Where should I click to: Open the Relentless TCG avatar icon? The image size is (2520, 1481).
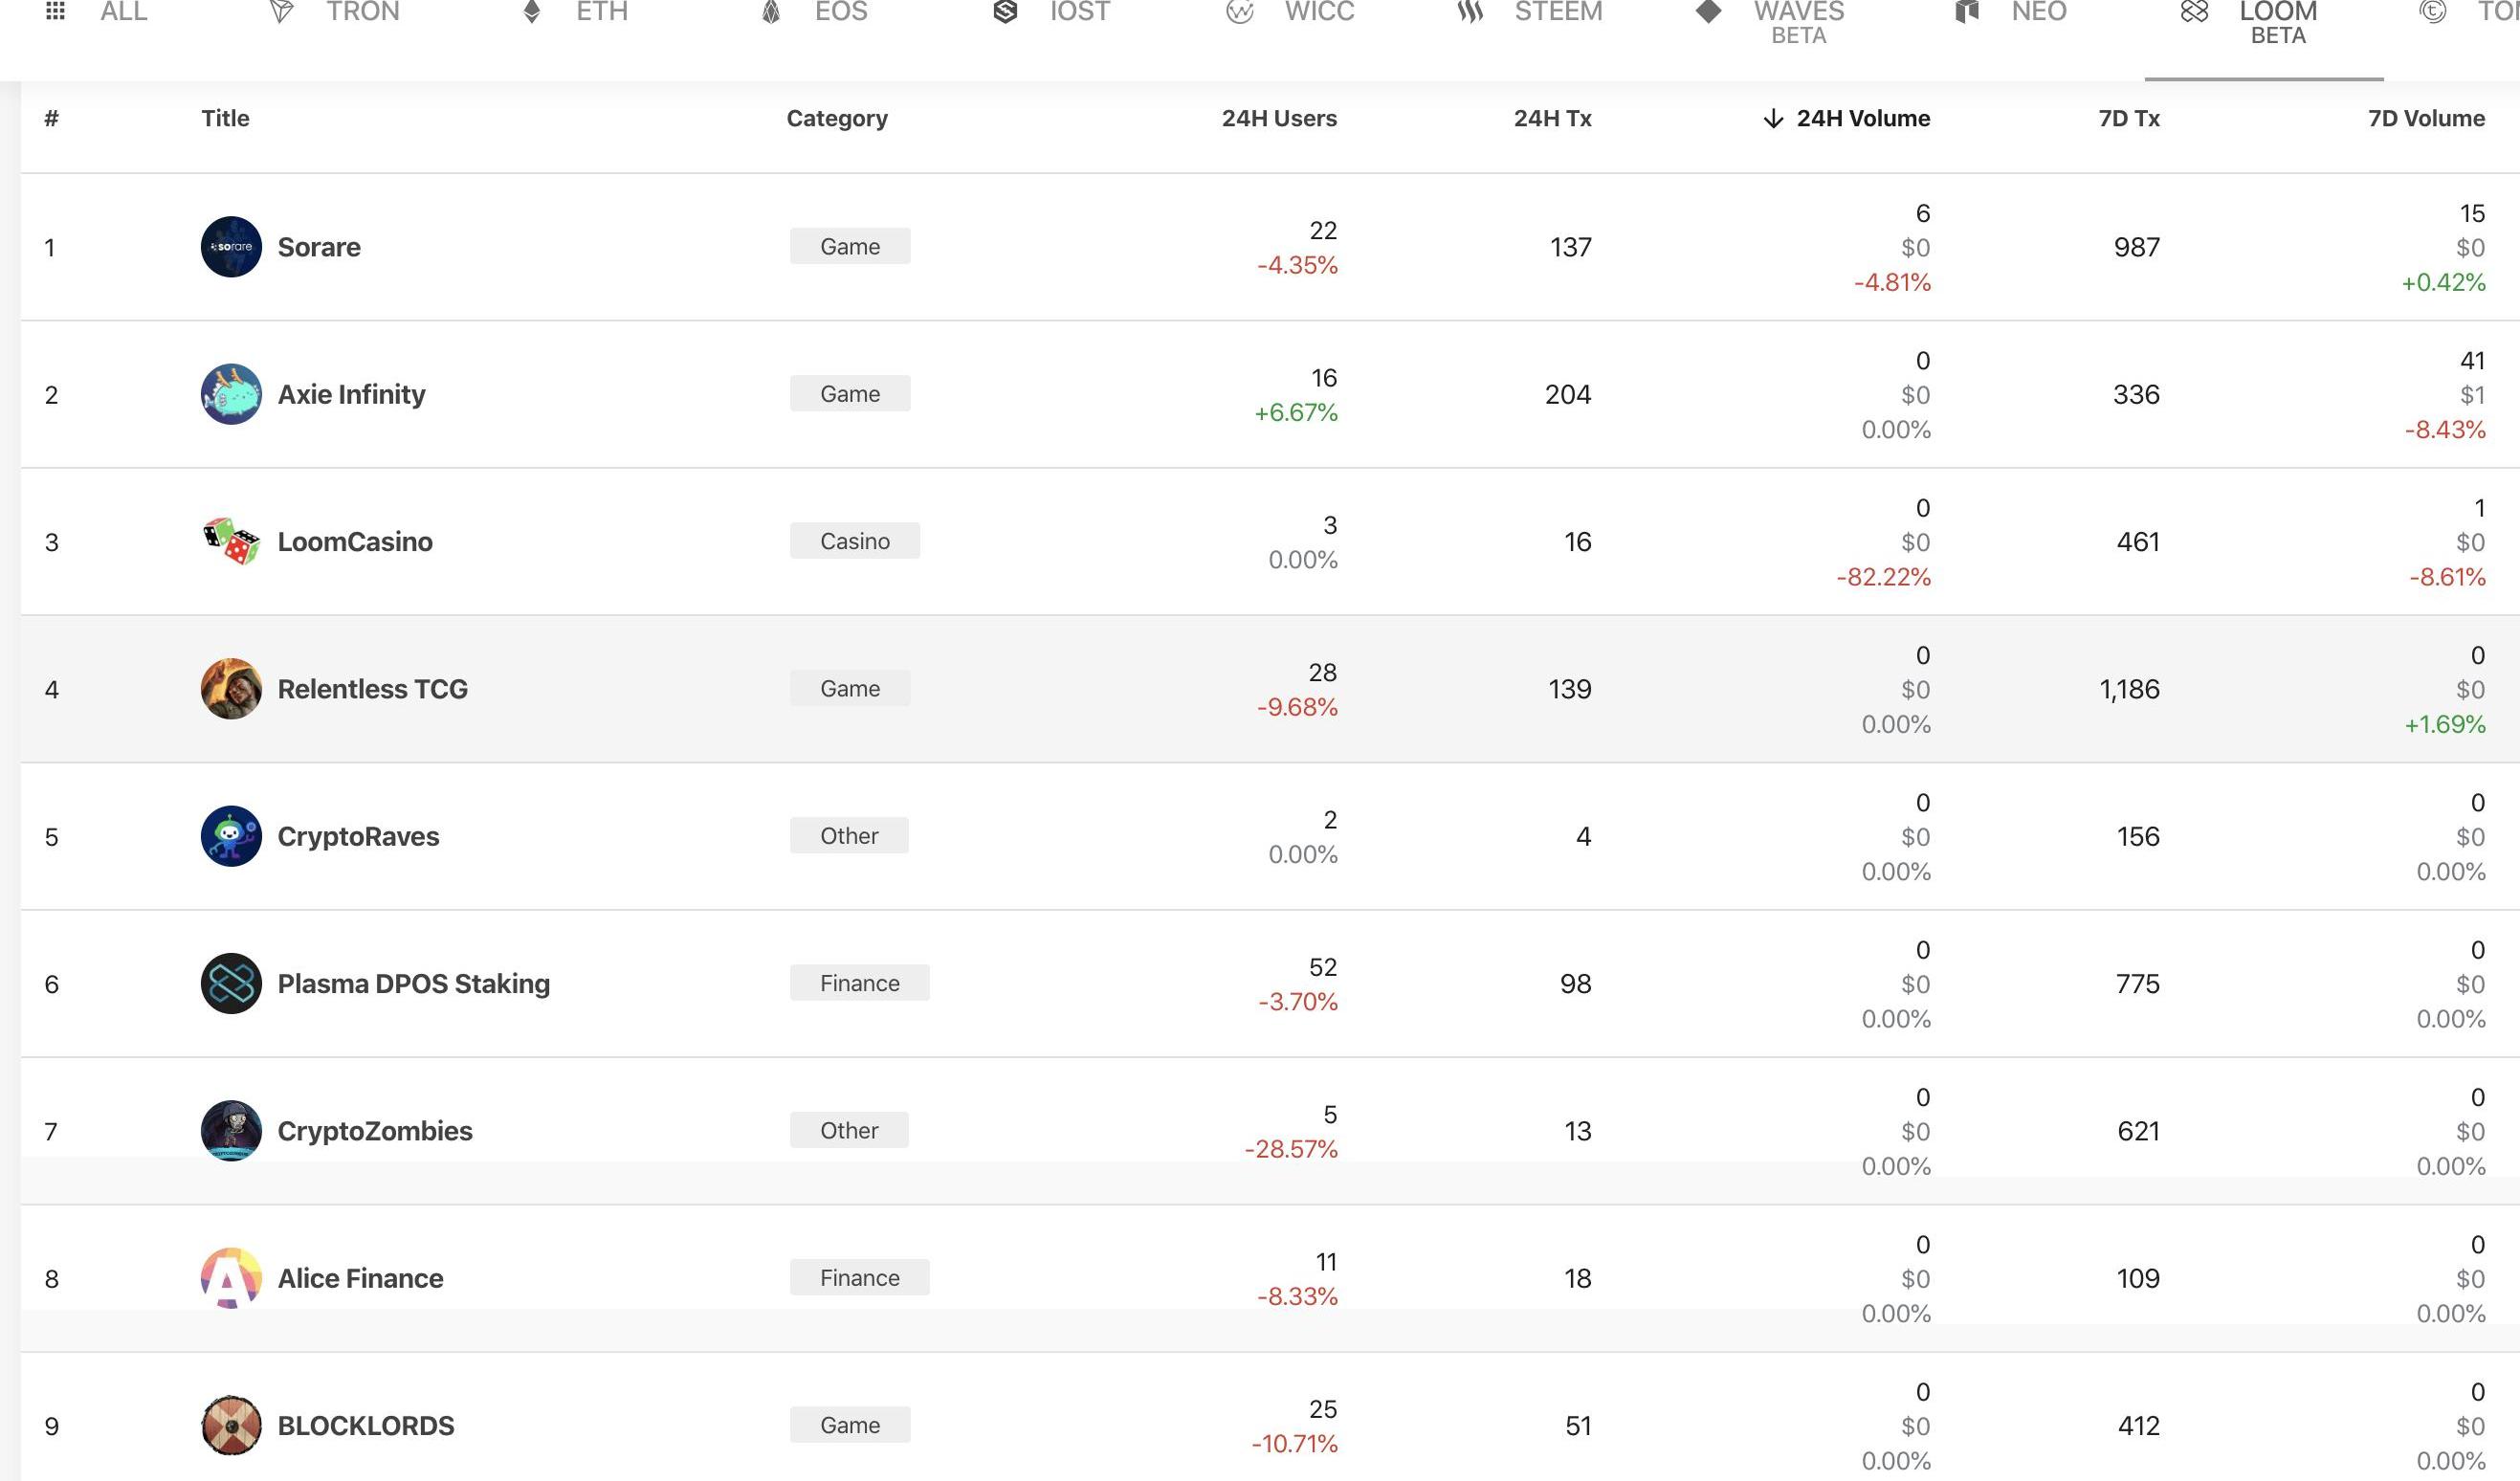tap(231, 688)
